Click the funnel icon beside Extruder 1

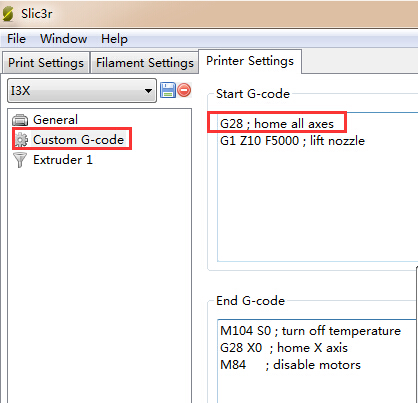(20, 160)
